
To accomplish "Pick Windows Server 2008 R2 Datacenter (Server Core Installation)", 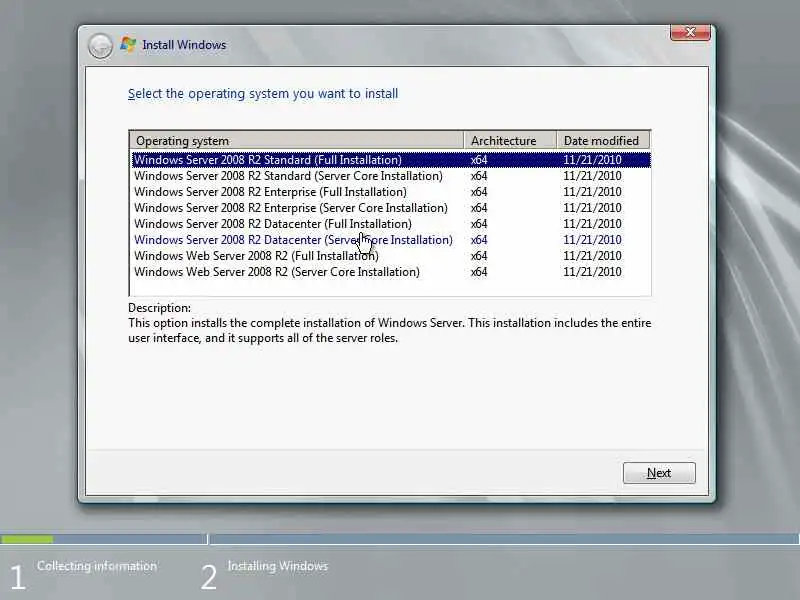I will [391, 240].
